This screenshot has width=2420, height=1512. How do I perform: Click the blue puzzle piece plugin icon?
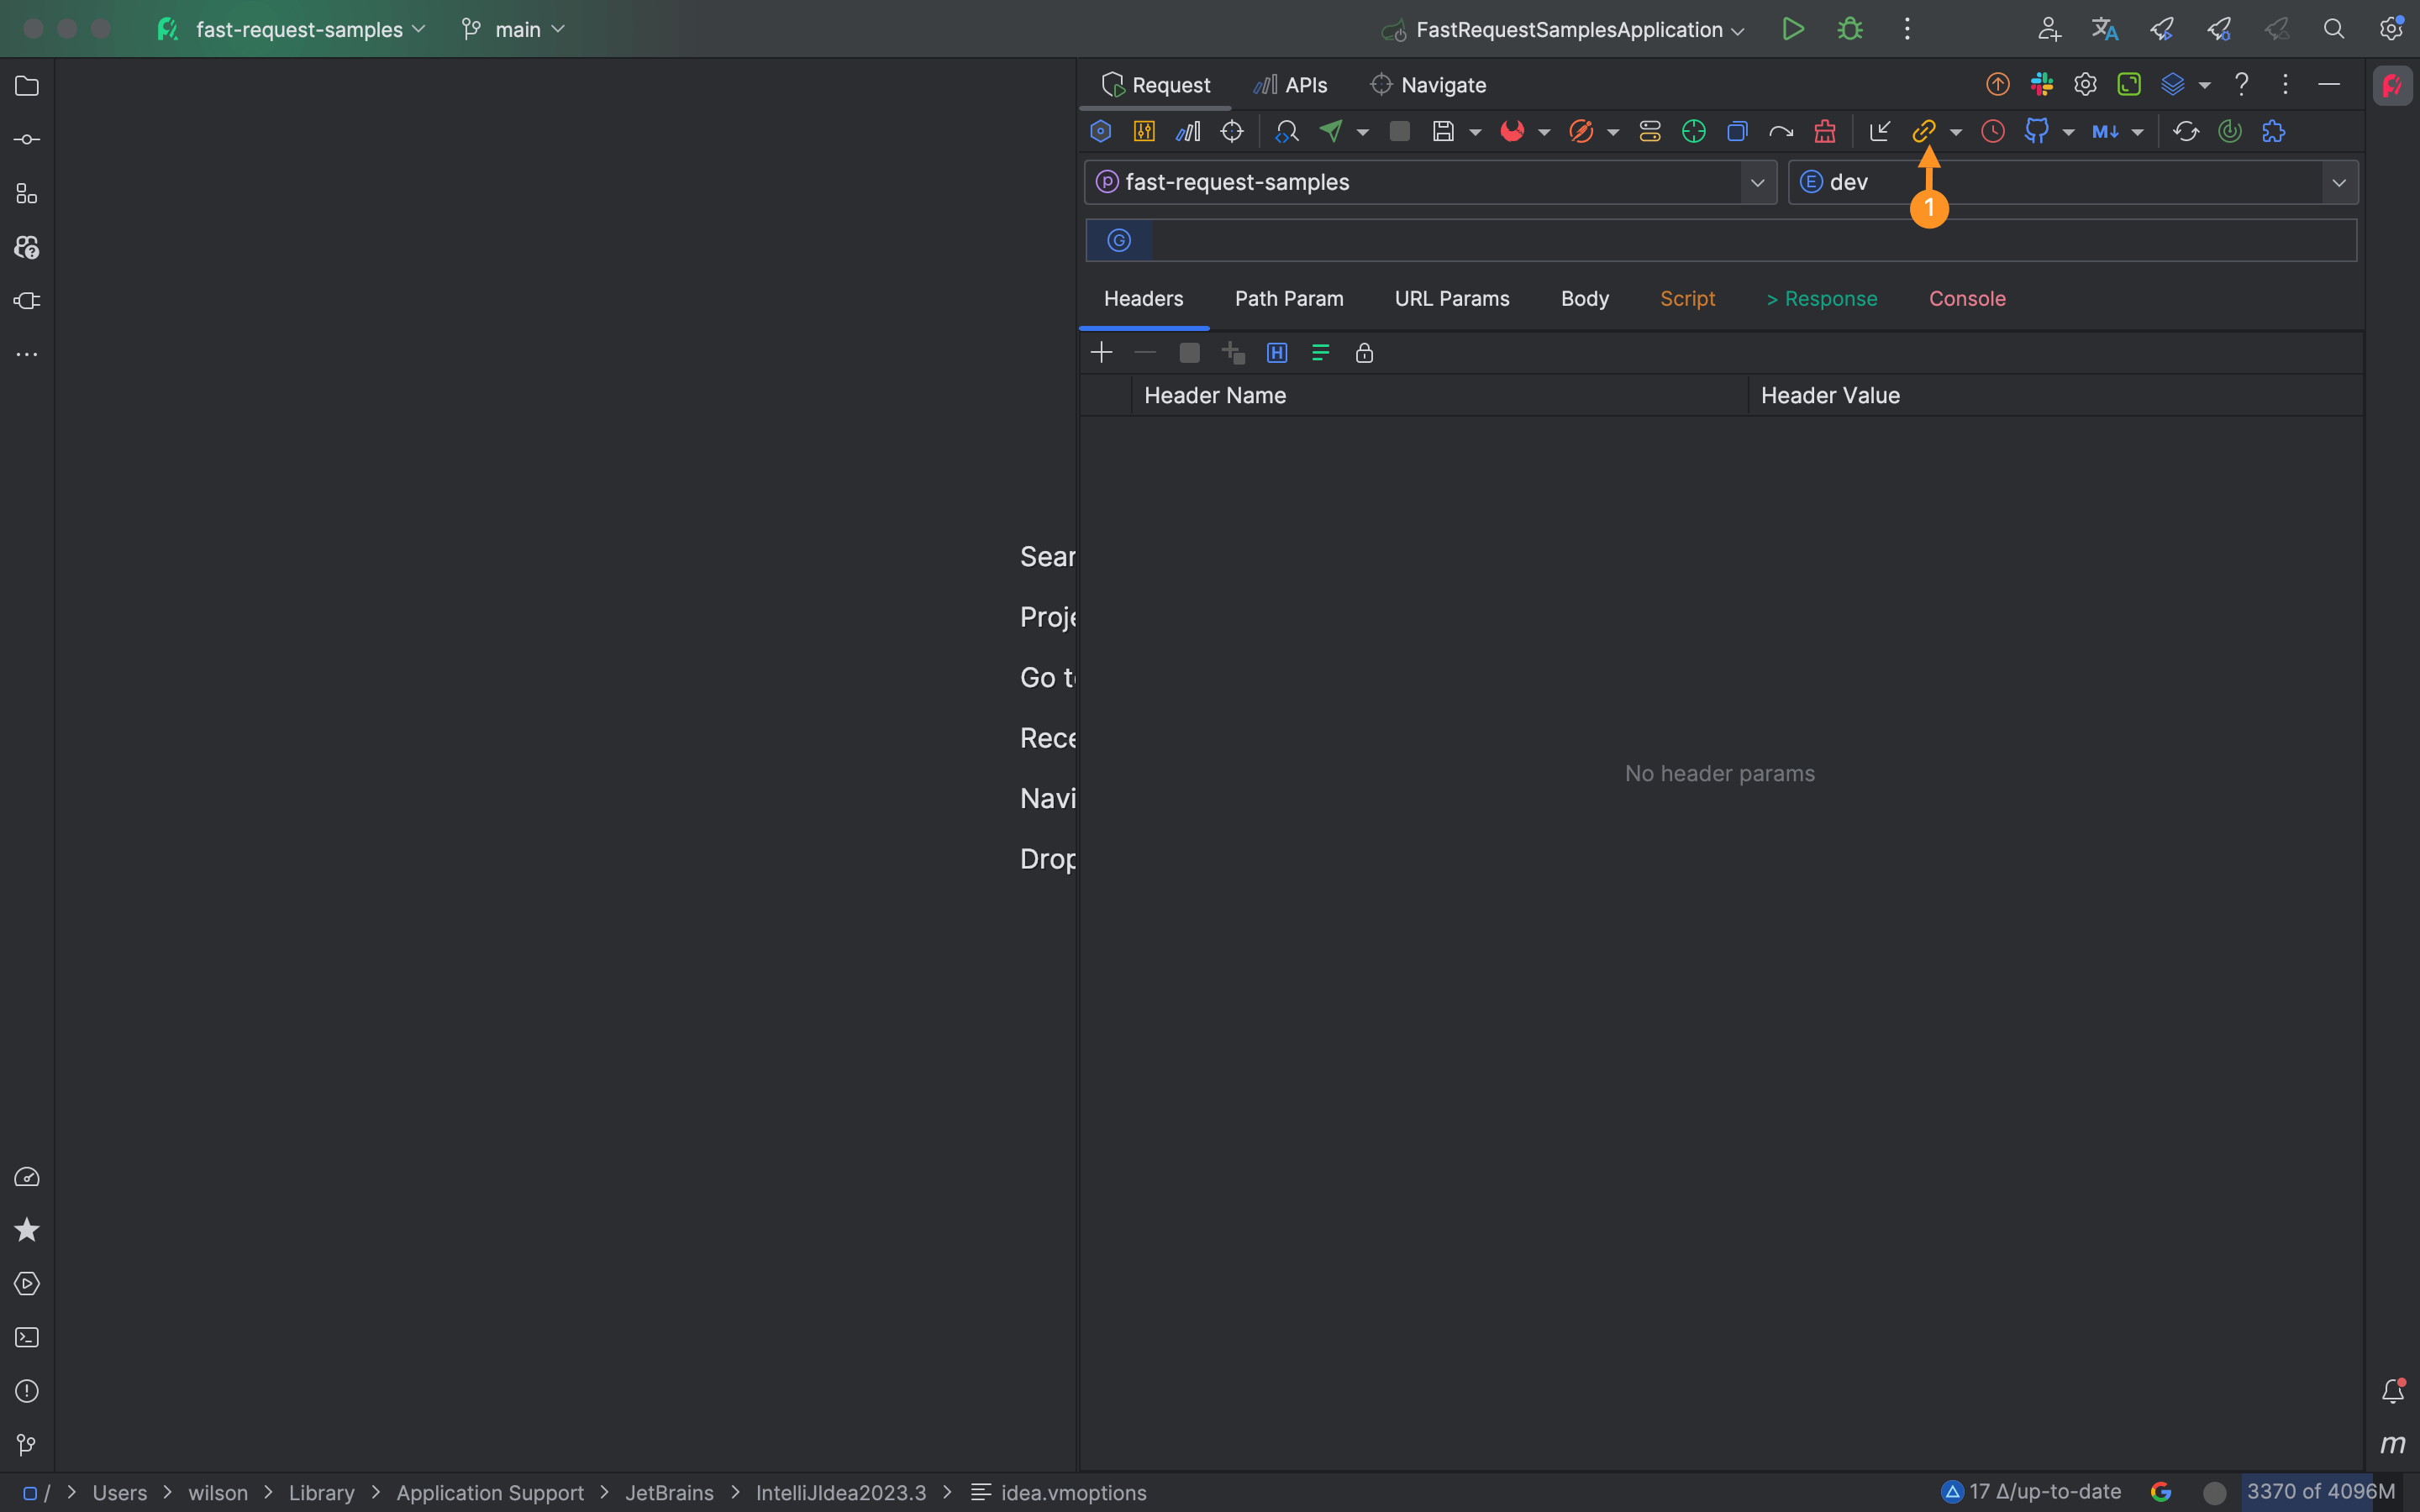point(2273,131)
